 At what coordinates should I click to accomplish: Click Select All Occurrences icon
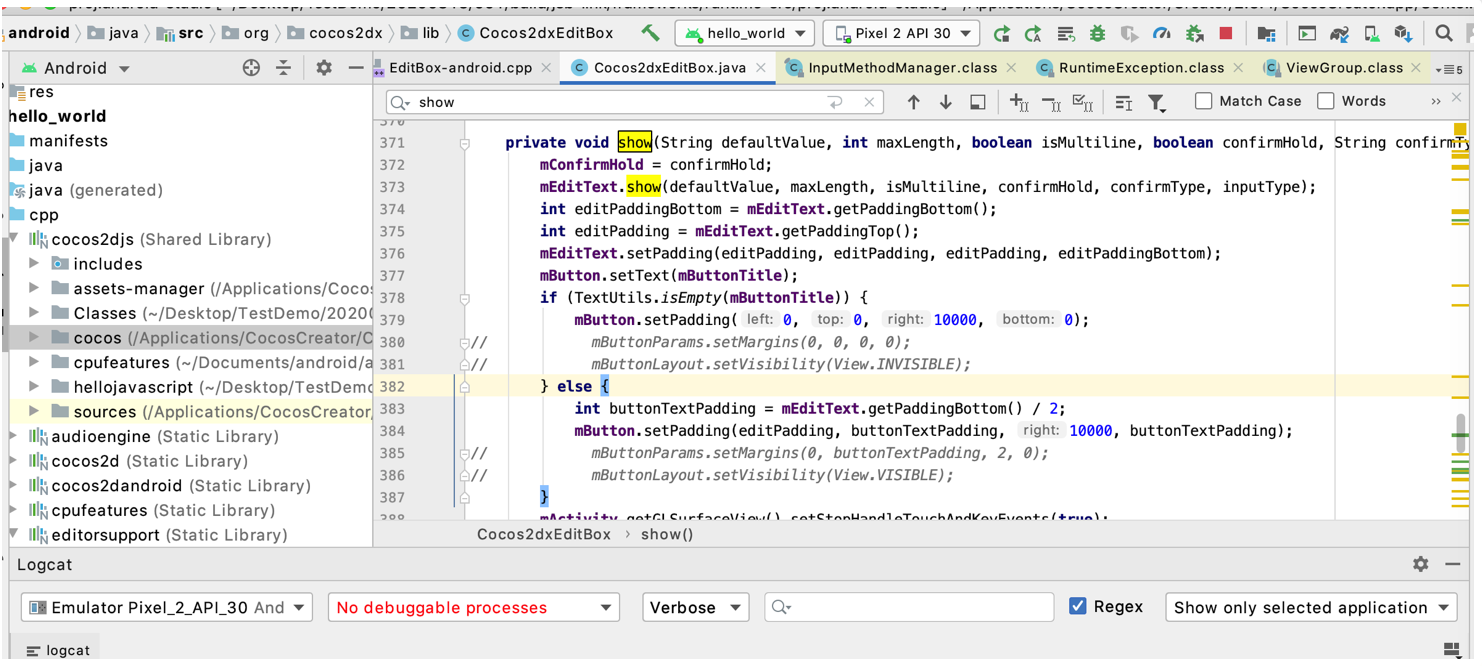[1083, 102]
